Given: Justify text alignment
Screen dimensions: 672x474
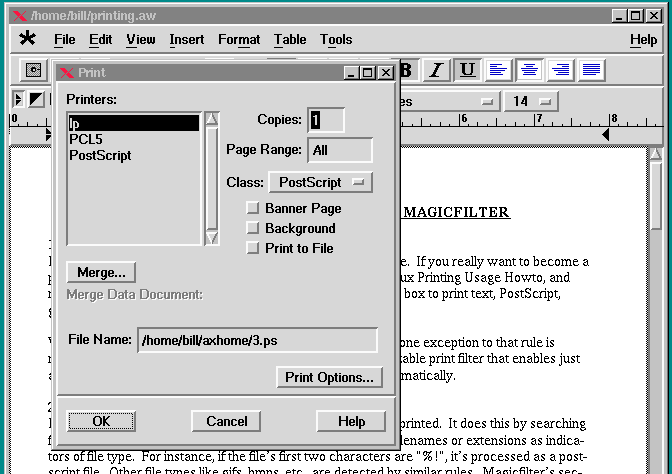Looking at the screenshot, I should coord(591,70).
